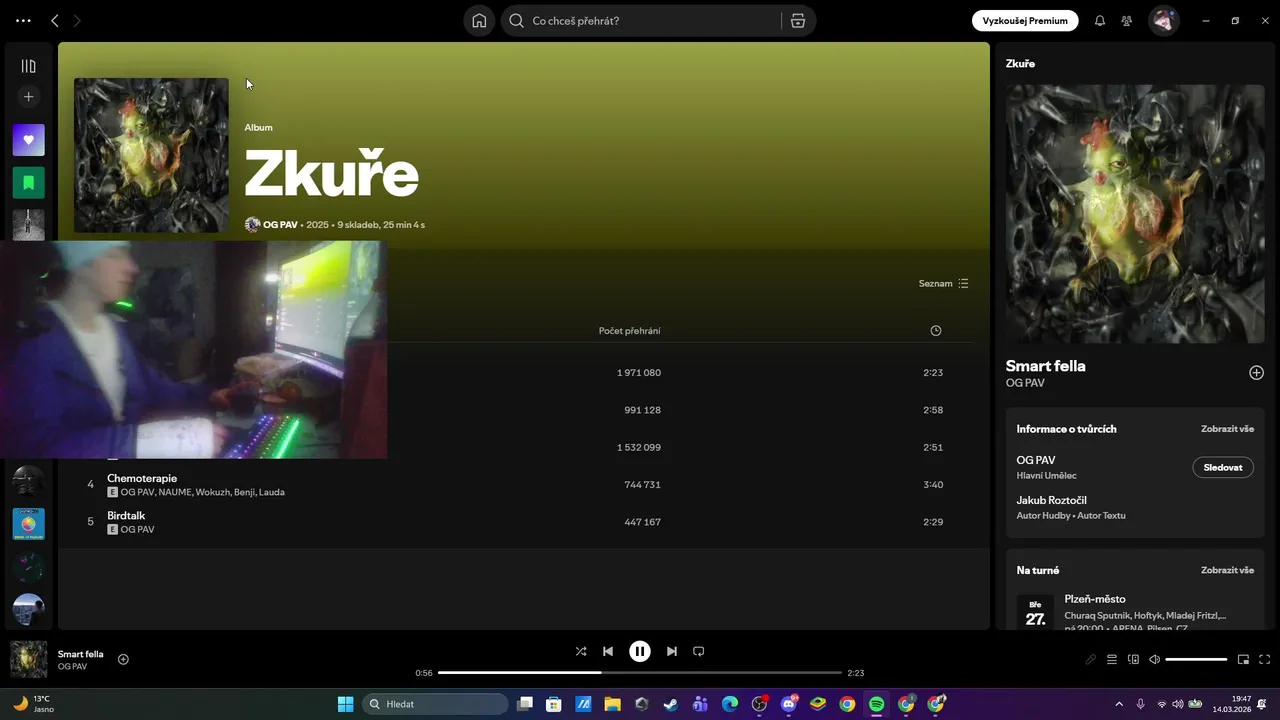Create playlist with plus in sidebar
The height and width of the screenshot is (720, 1280).
[28, 97]
